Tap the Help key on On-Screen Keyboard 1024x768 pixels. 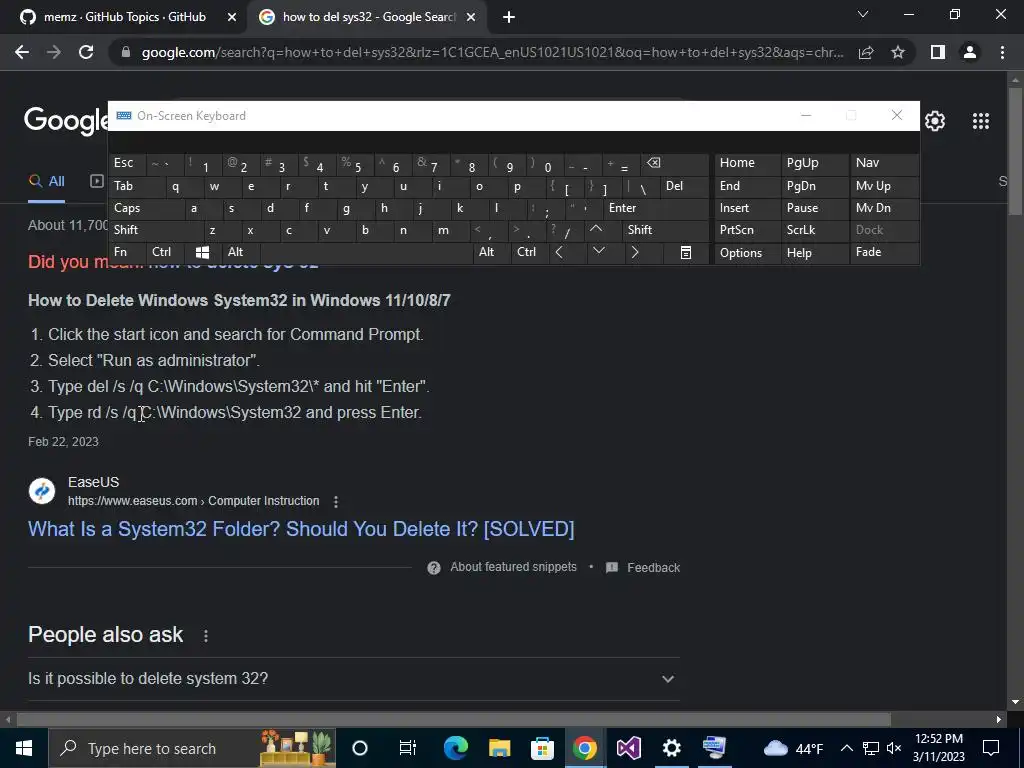[814, 252]
